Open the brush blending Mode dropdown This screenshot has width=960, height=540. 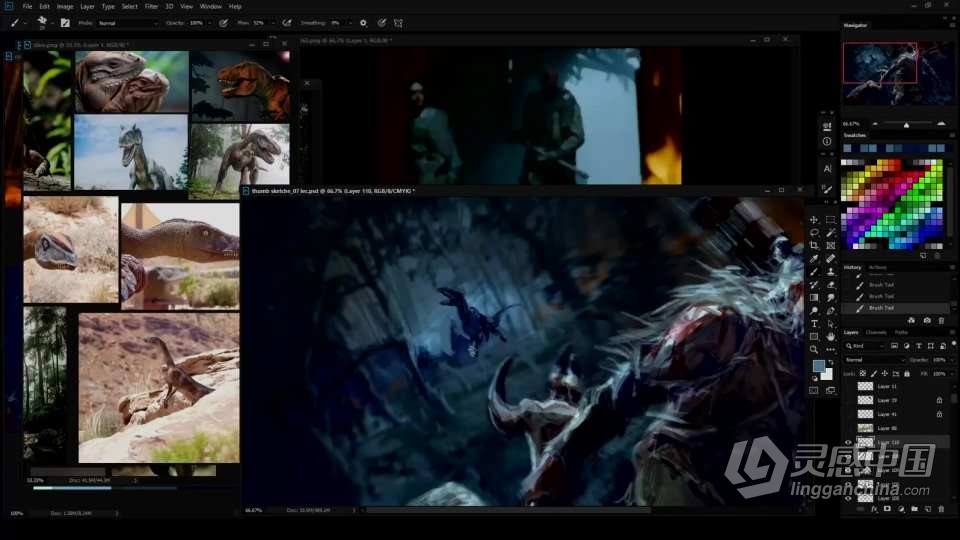128,23
